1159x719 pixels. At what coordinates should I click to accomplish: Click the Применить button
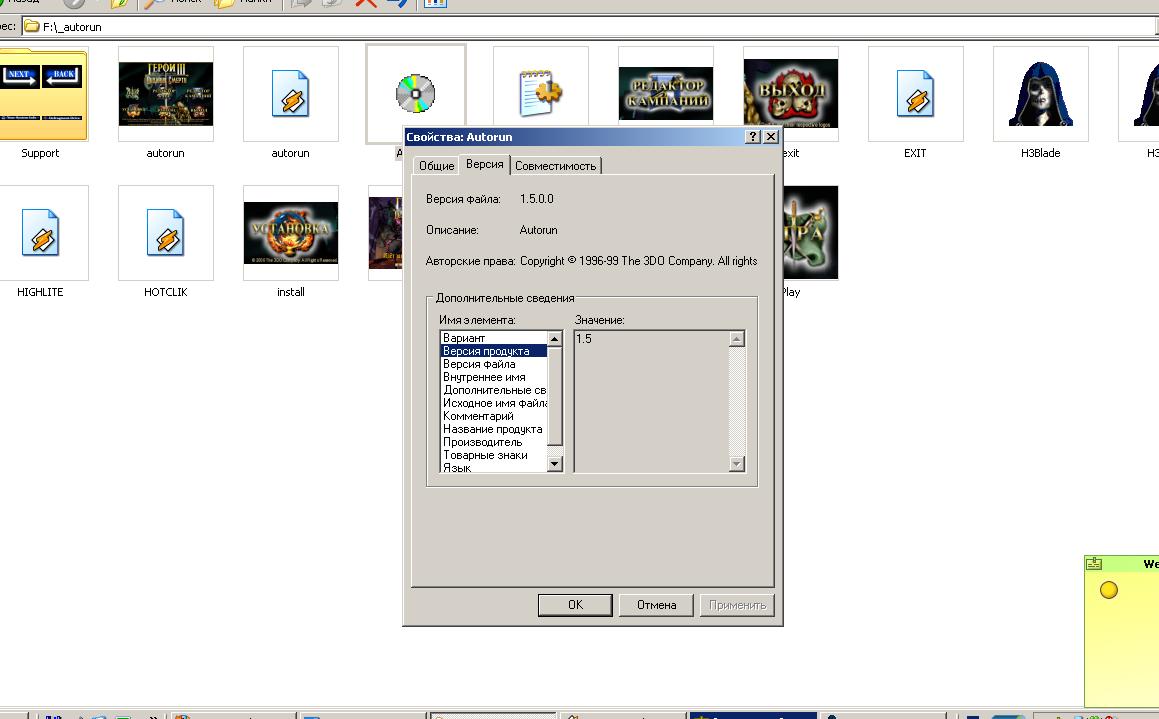pyautogui.click(x=737, y=604)
